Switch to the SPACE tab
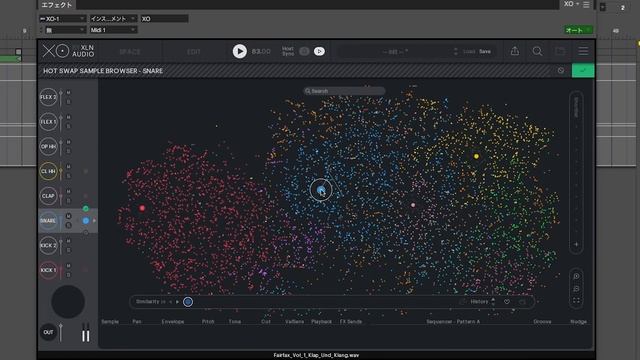 click(130, 52)
